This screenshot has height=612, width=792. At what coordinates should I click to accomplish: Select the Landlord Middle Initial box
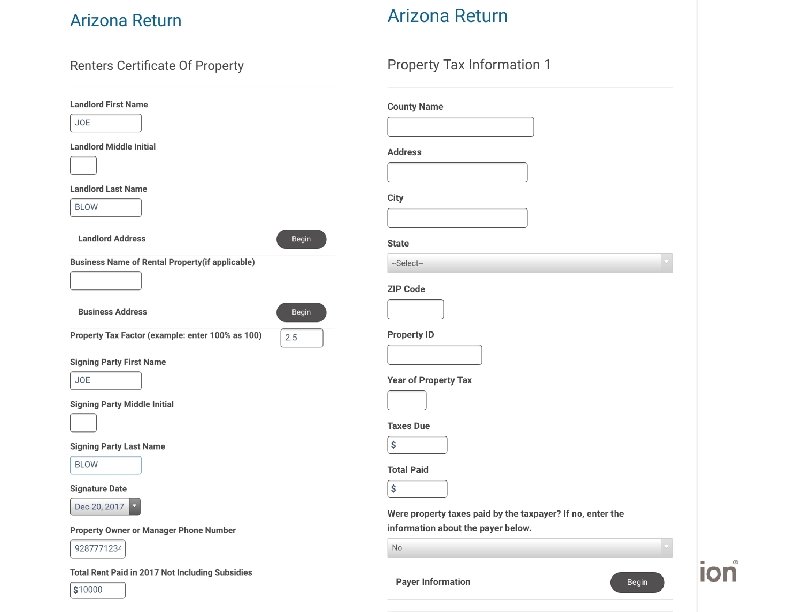click(x=83, y=165)
